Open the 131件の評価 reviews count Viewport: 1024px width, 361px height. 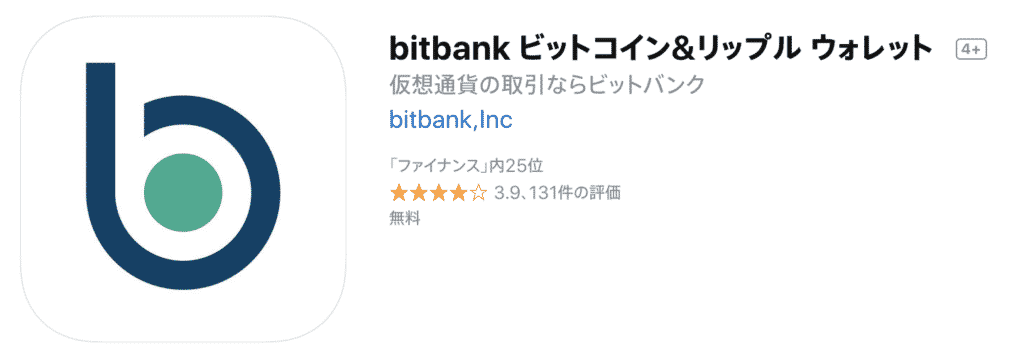(572, 193)
